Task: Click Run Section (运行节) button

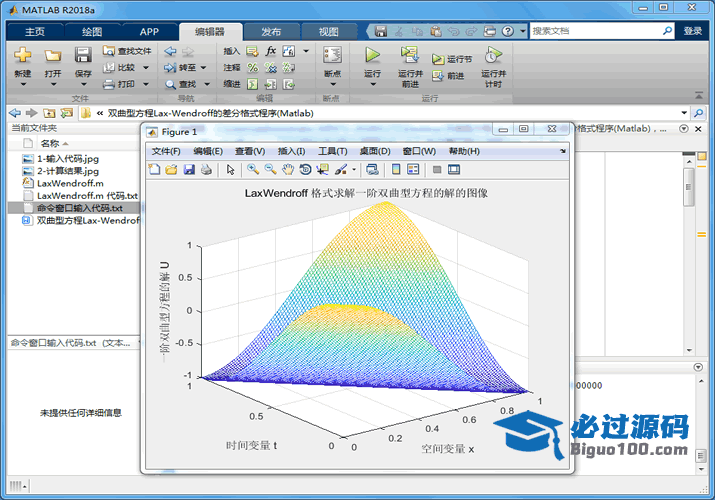Action: point(452,59)
